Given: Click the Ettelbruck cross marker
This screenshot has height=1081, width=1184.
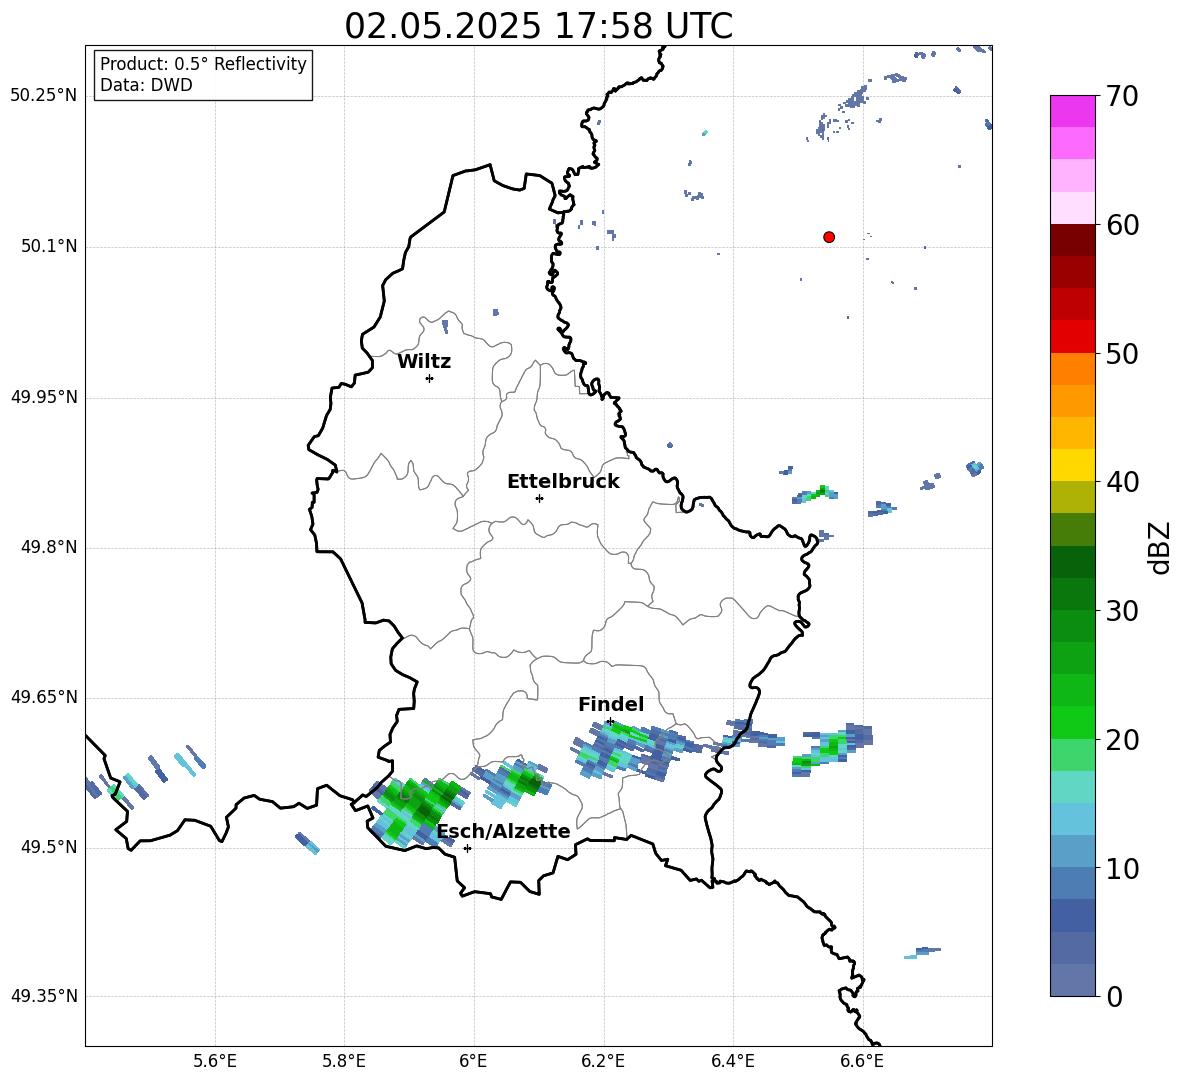Looking at the screenshot, I should pos(539,498).
